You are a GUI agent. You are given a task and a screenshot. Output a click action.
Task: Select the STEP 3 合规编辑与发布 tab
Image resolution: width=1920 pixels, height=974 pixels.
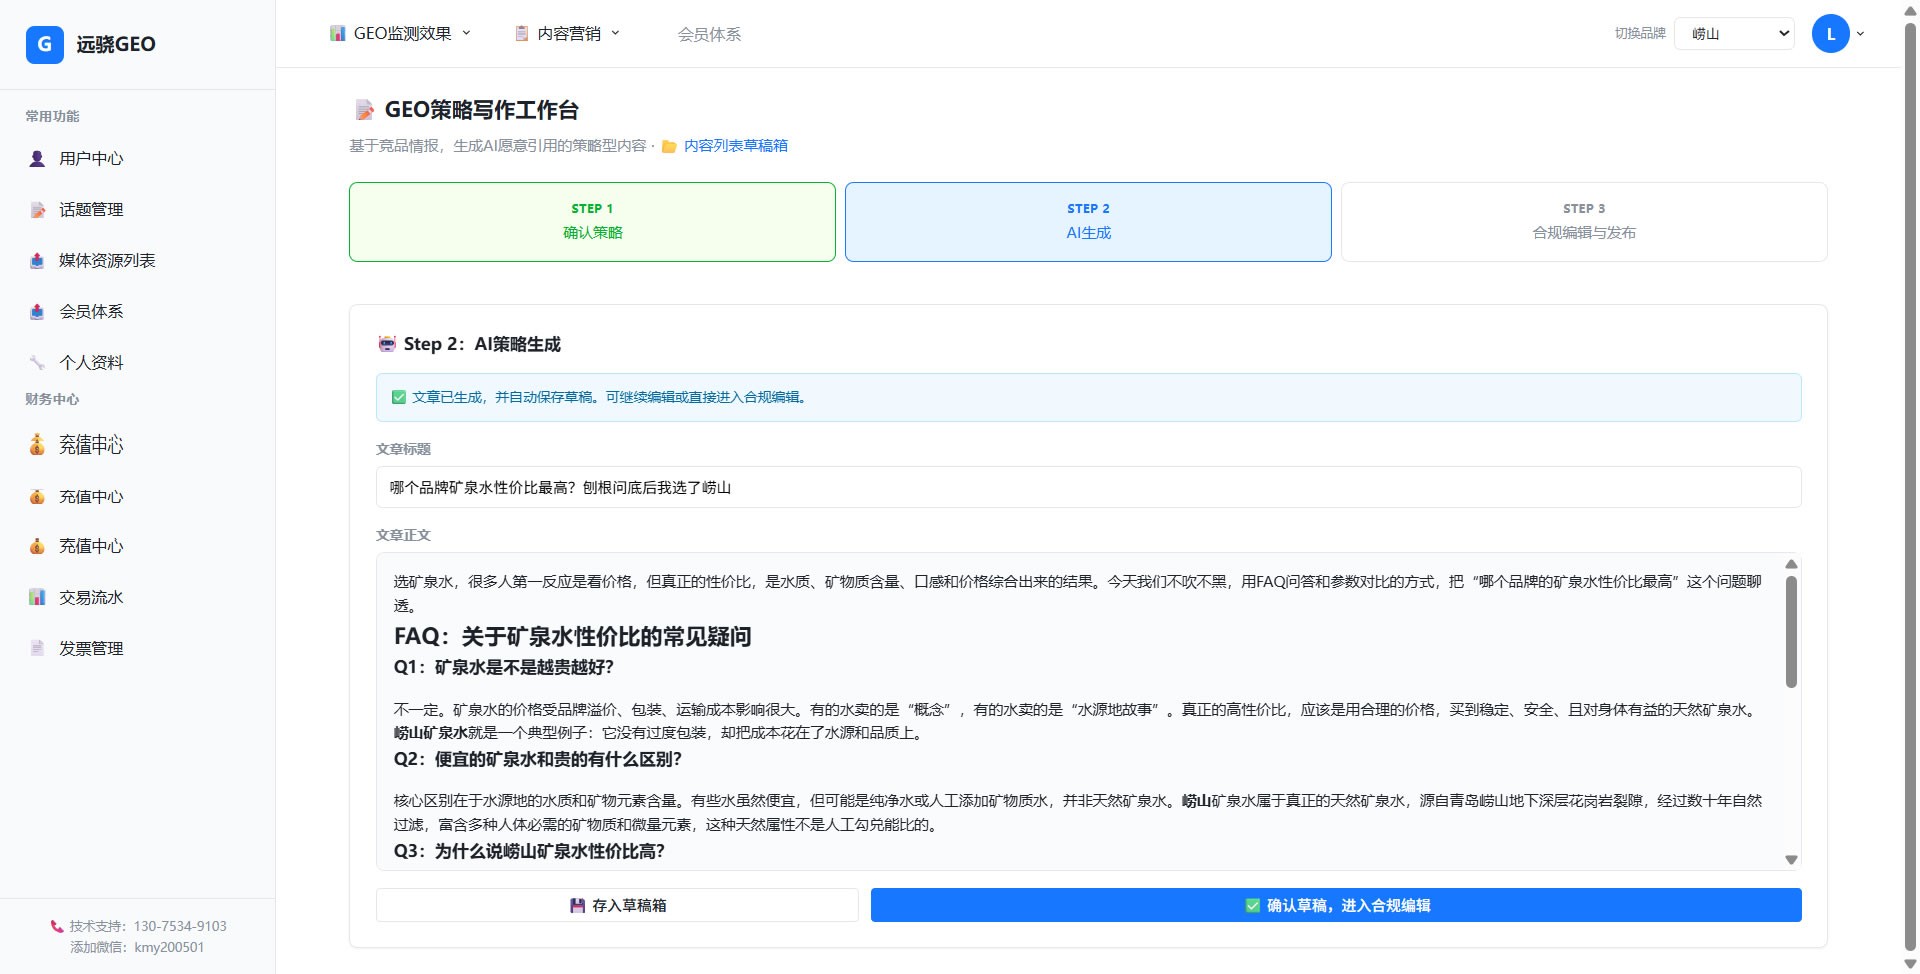(x=1584, y=222)
